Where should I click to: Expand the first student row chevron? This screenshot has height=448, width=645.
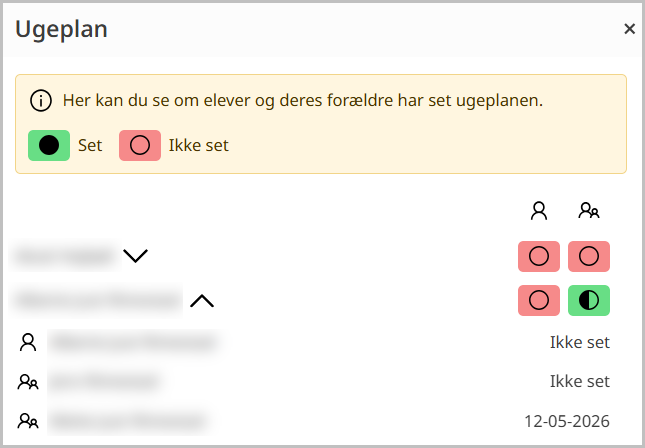pos(135,256)
